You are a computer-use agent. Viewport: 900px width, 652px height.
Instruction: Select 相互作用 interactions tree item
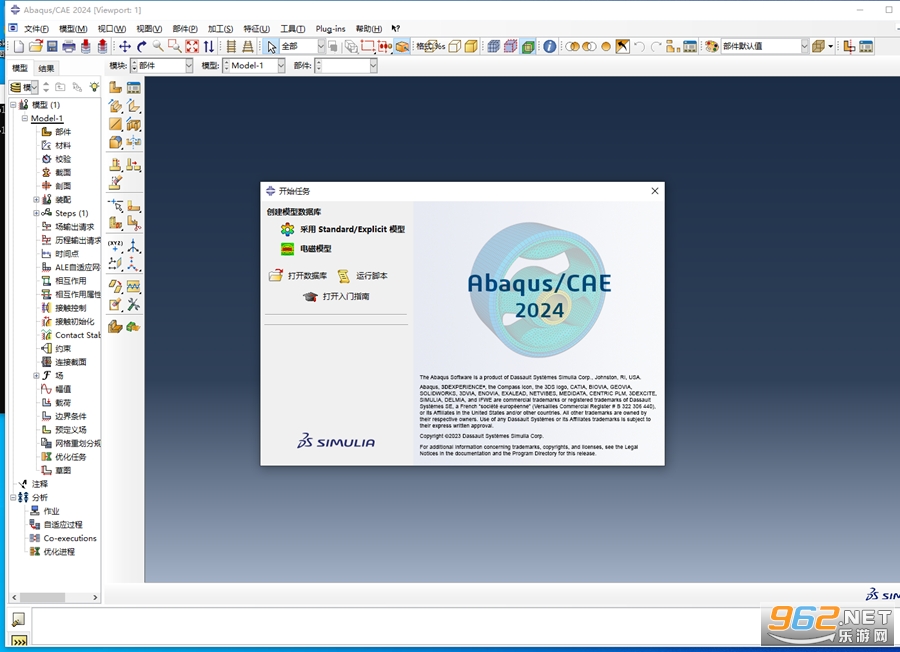tap(64, 281)
